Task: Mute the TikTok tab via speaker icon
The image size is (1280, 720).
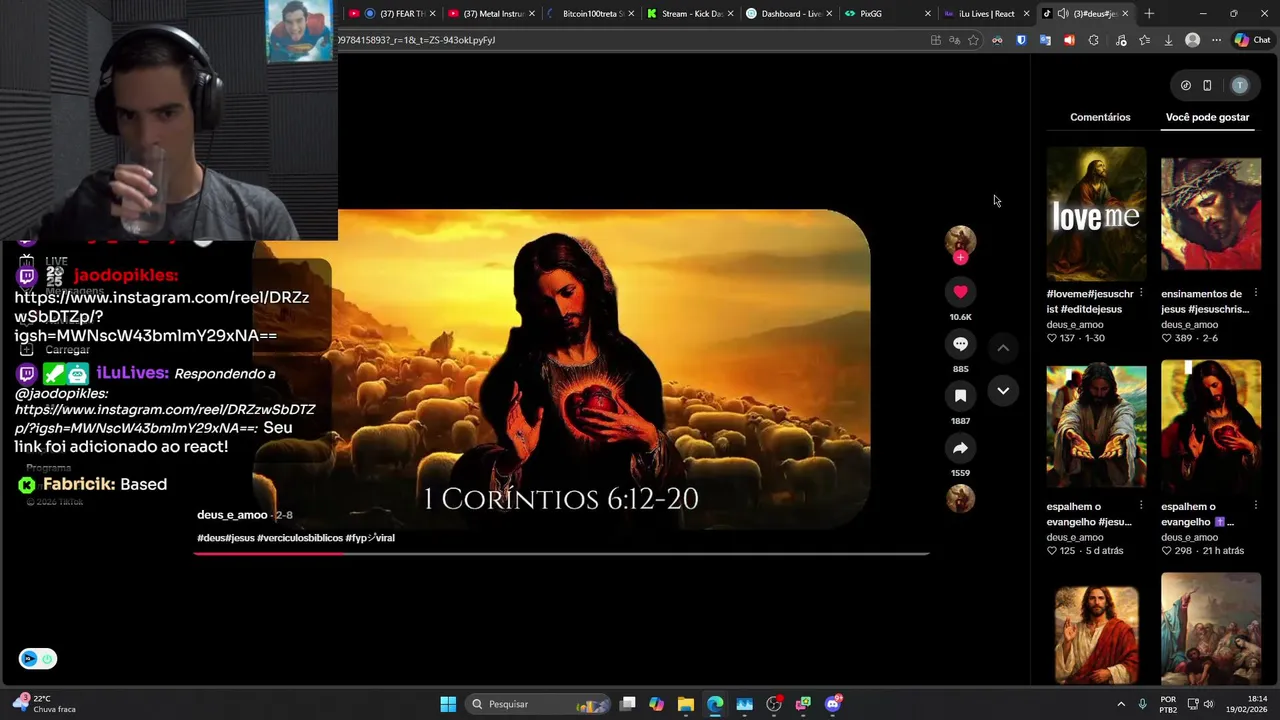Action: pyautogui.click(x=1062, y=14)
